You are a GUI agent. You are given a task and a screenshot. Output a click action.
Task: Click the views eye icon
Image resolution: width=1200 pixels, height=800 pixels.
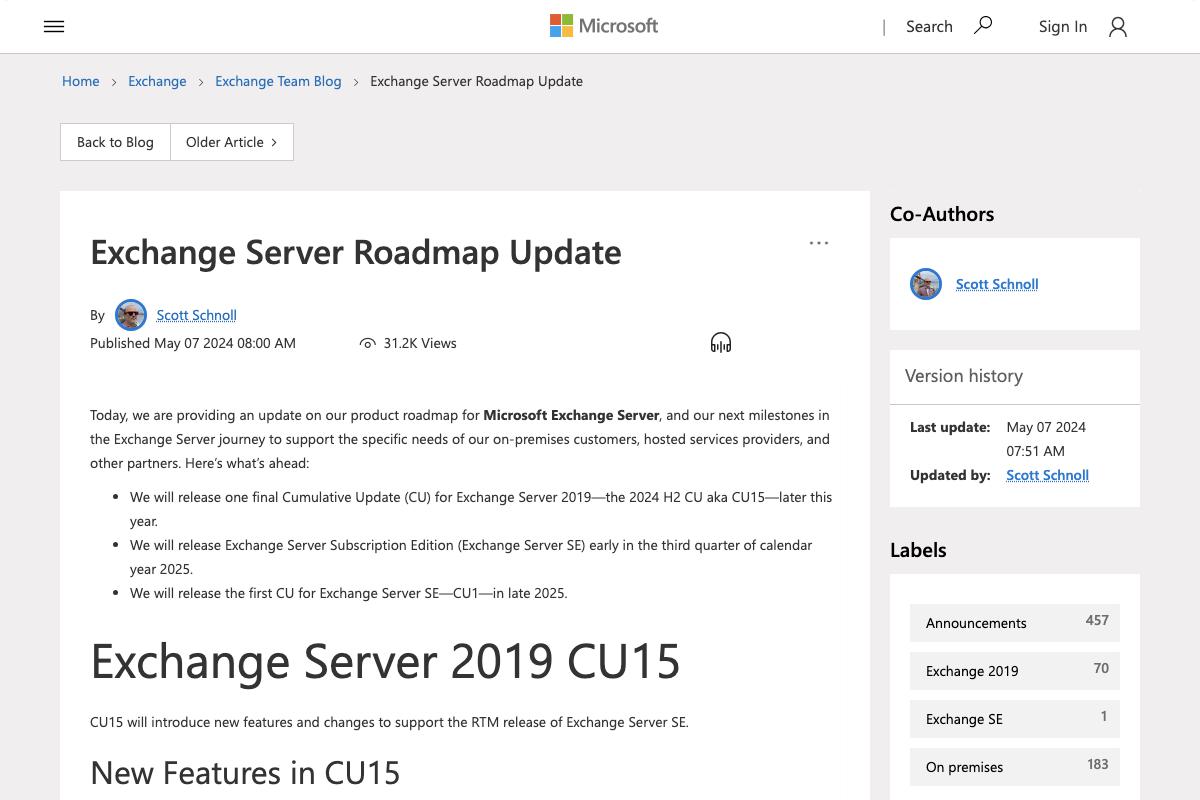367,343
